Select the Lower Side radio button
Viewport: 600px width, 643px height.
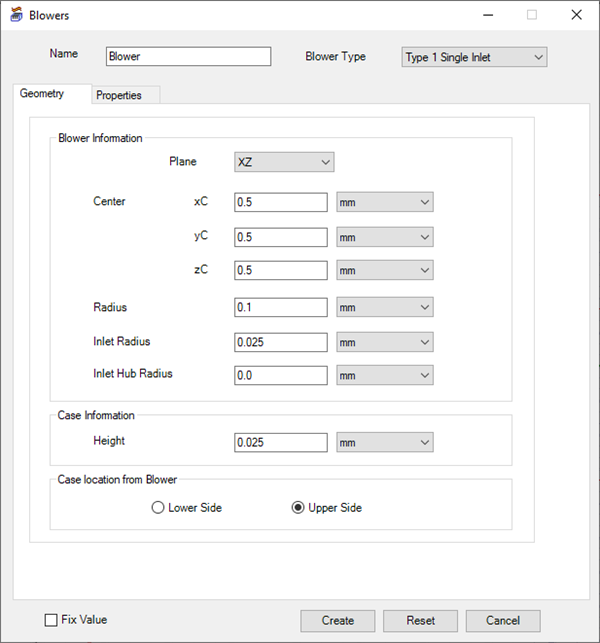(x=157, y=508)
